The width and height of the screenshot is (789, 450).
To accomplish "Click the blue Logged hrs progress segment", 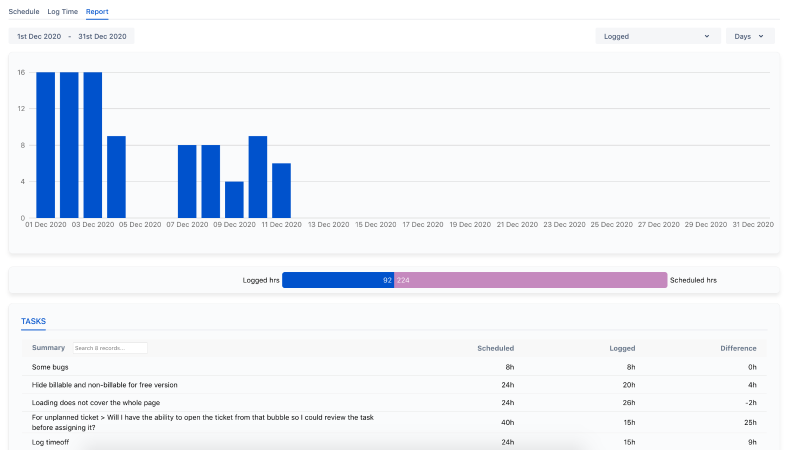I will pyautogui.click(x=337, y=280).
